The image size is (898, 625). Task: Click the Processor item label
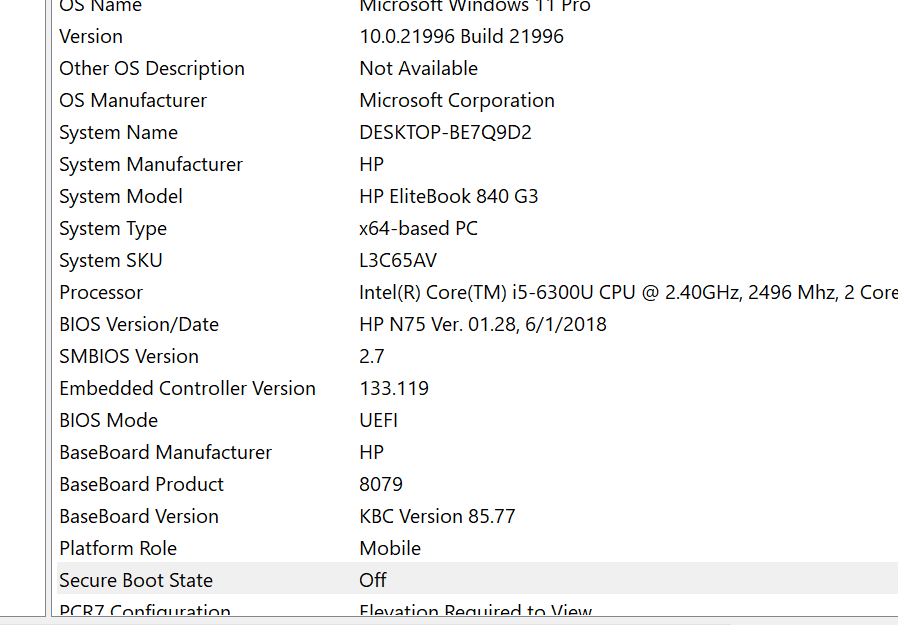[101, 292]
